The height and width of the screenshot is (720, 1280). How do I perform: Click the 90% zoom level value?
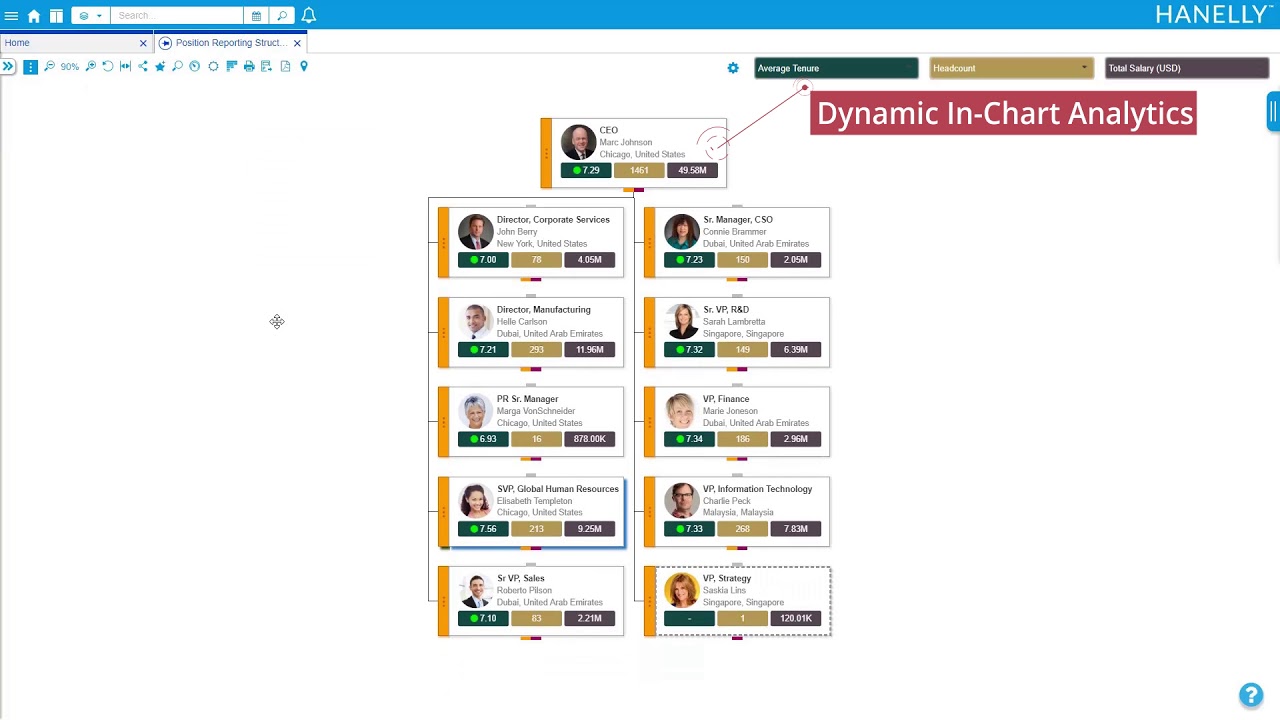[x=69, y=67]
